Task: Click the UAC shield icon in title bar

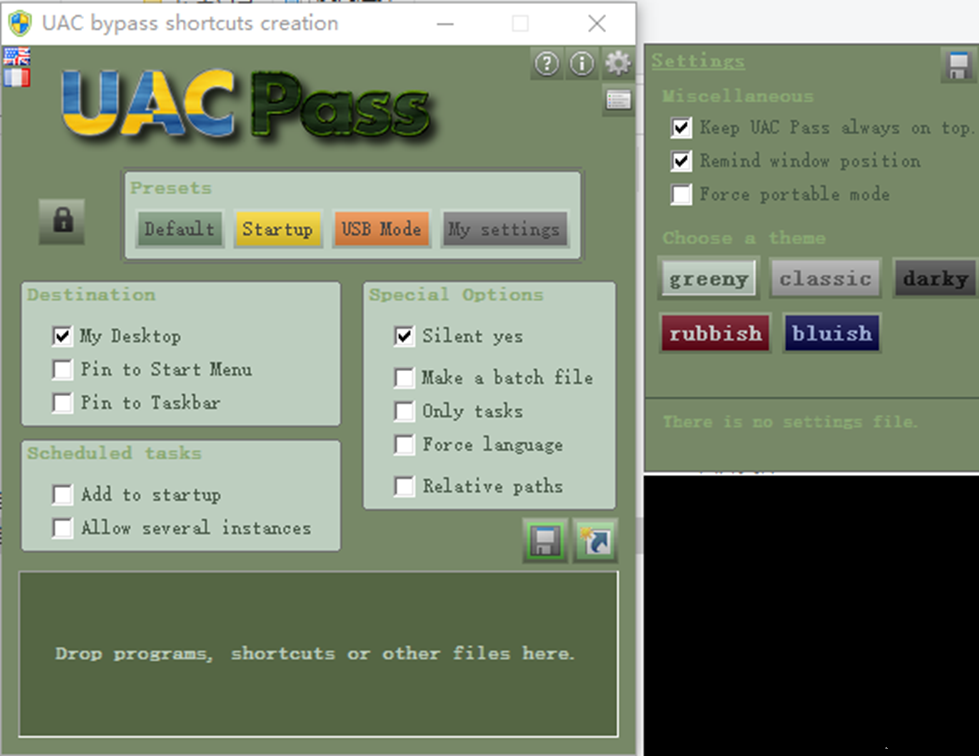Action: [x=19, y=24]
